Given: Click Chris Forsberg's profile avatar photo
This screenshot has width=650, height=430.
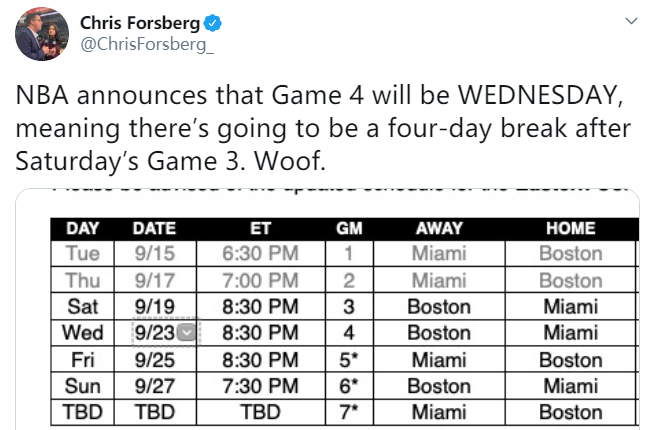Looking at the screenshot, I should 42,35.
